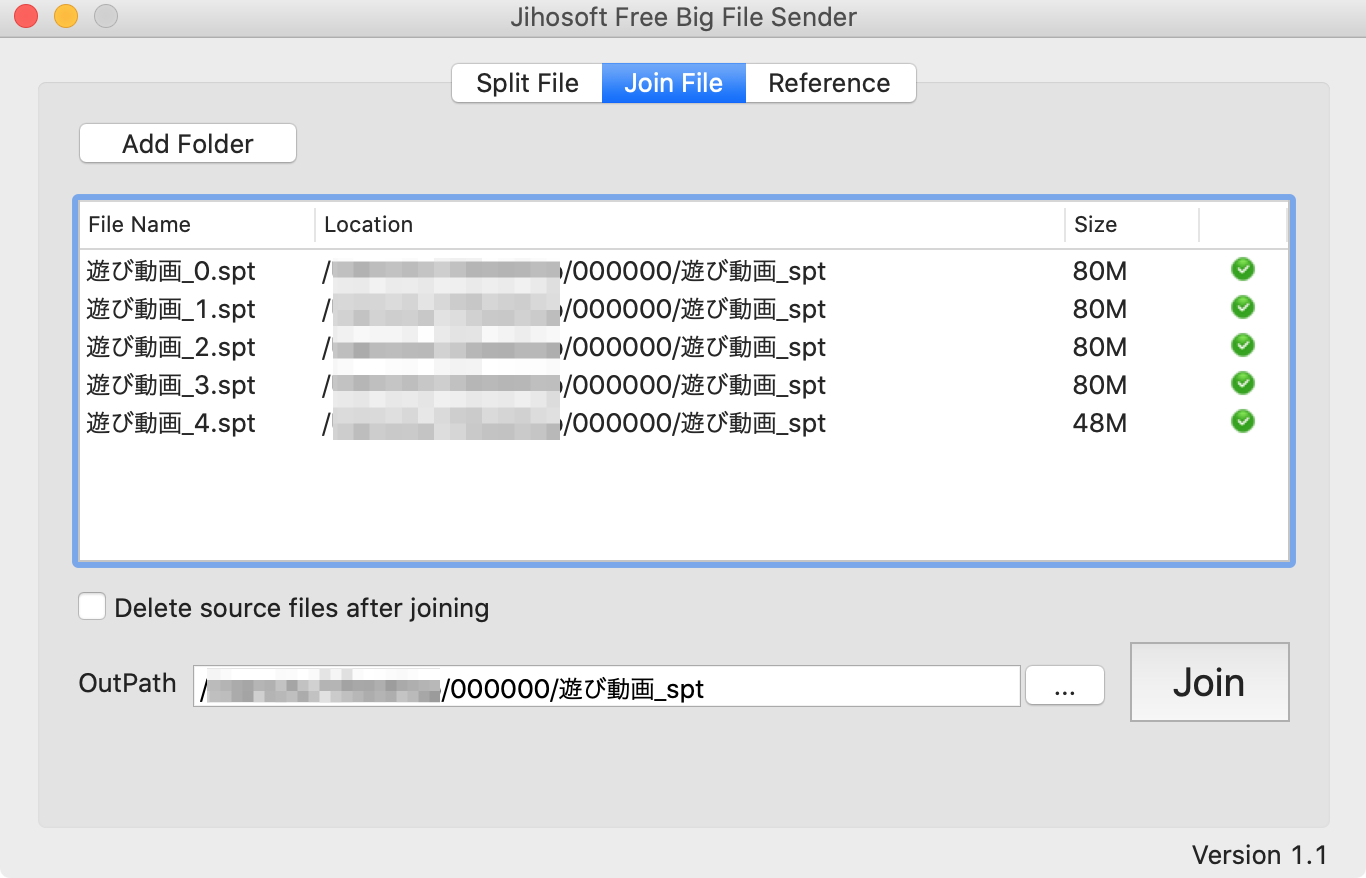This screenshot has height=878, width=1366.
Task: Click the Add Folder button
Action: pyautogui.click(x=188, y=144)
